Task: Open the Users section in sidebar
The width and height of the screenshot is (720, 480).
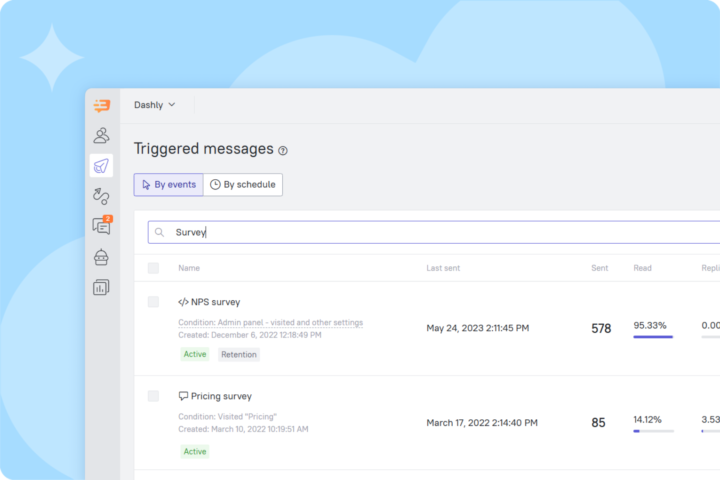Action: [101, 135]
